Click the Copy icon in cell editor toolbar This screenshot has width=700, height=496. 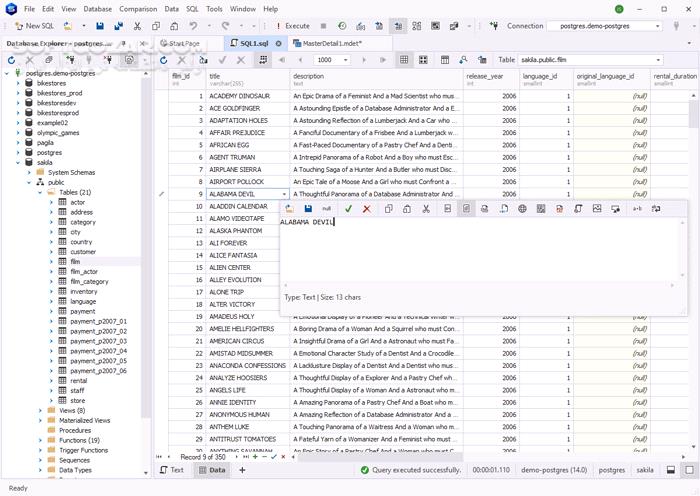[388, 208]
